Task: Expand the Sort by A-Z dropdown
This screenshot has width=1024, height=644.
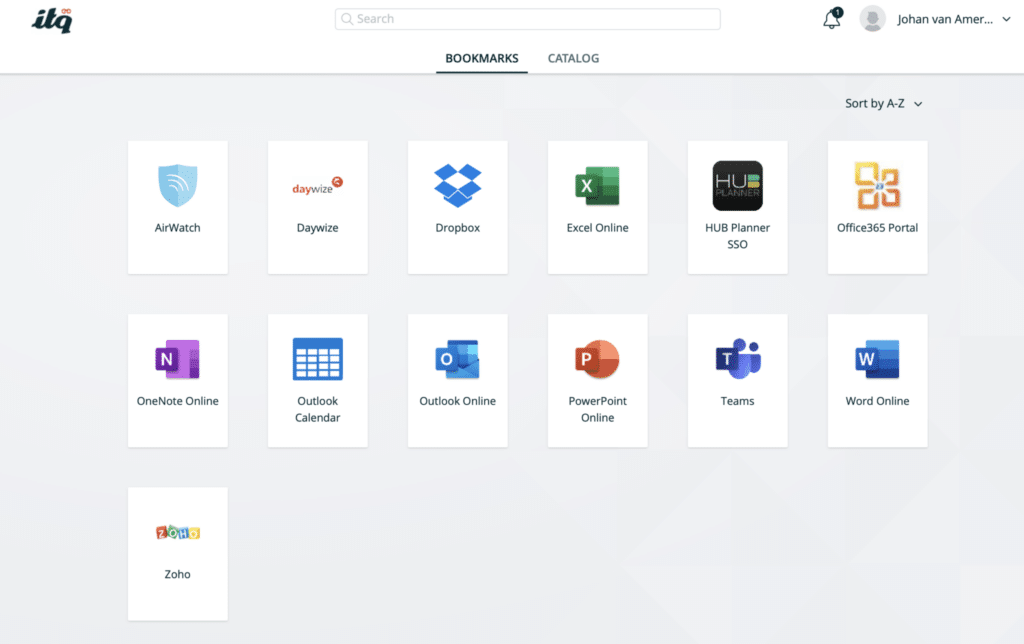Action: coord(883,103)
